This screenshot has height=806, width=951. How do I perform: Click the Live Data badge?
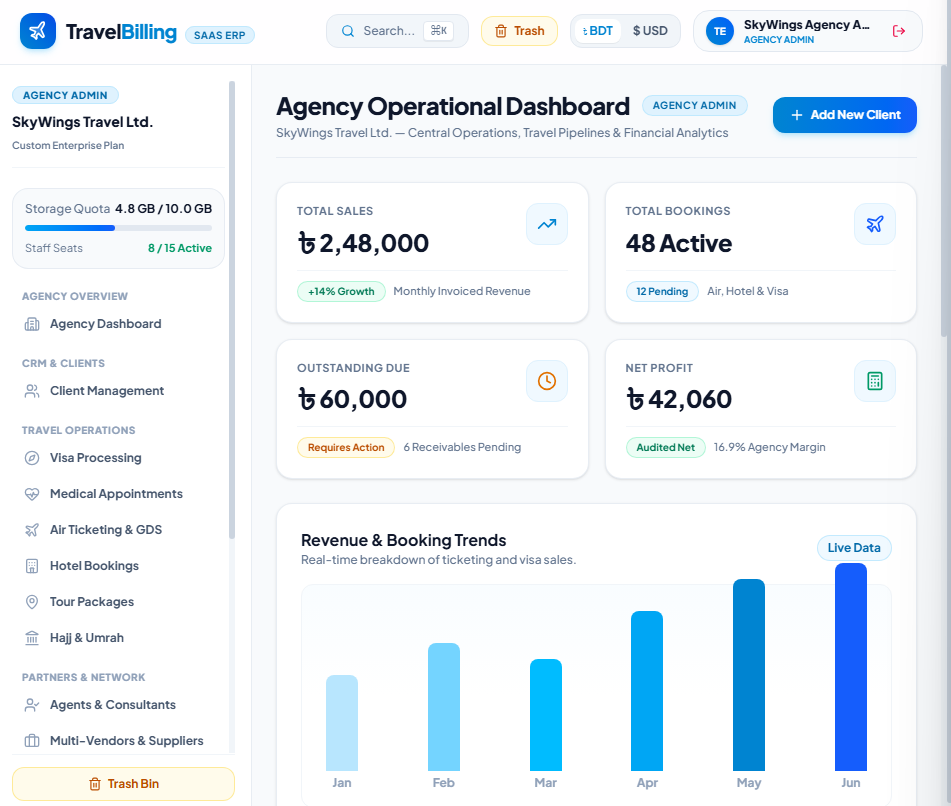(x=854, y=548)
